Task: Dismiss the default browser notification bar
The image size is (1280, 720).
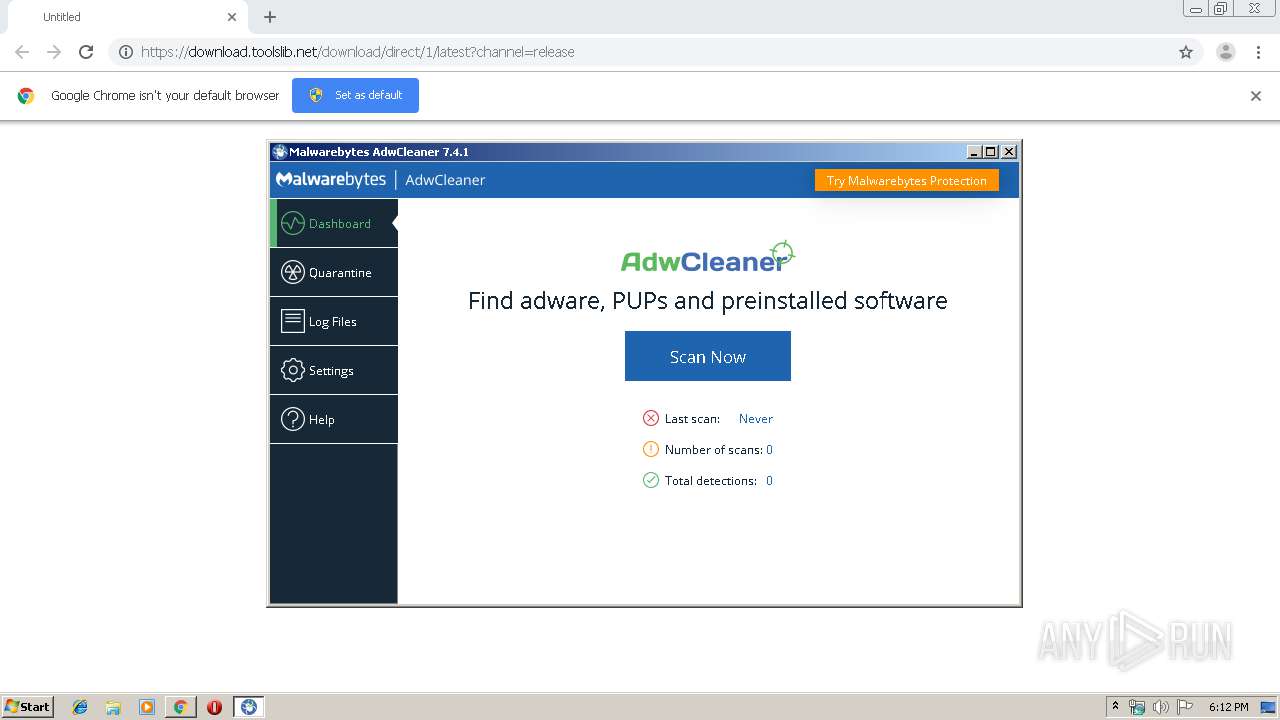Action: 1256,96
